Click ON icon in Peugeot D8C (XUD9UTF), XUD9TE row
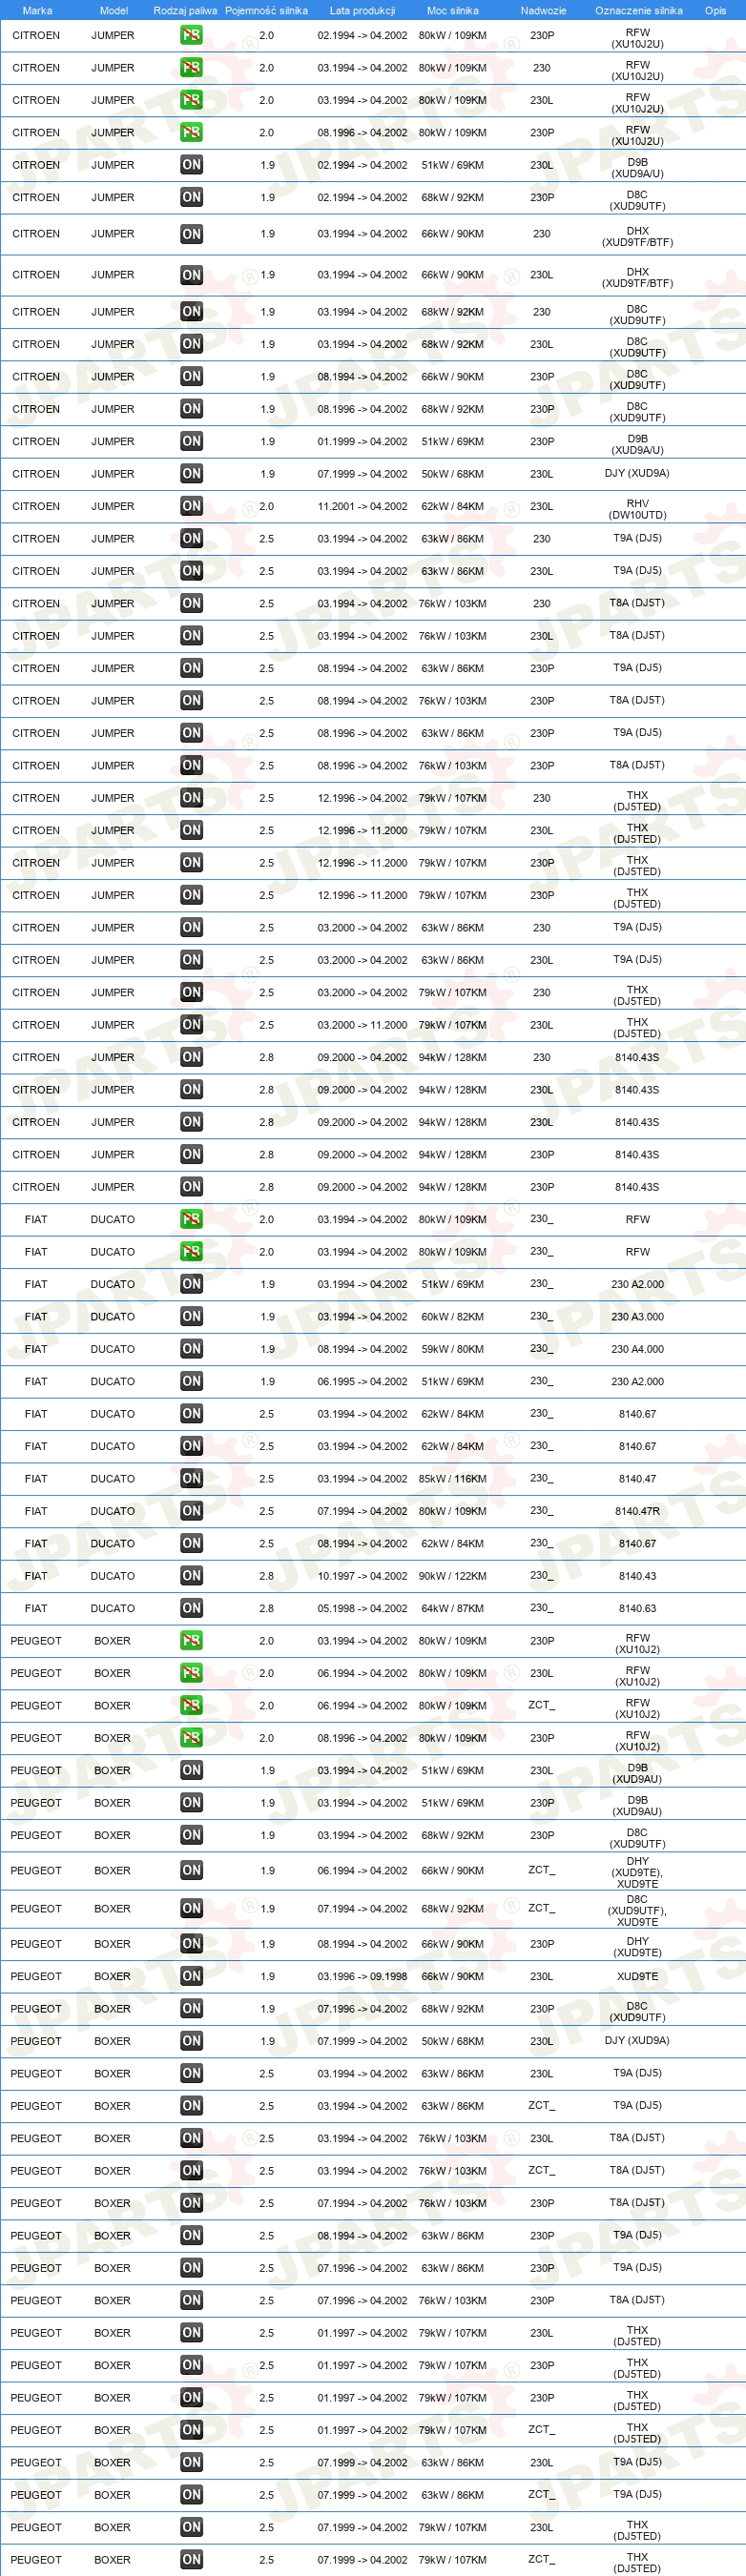This screenshot has width=746, height=2576. pyautogui.click(x=191, y=1909)
